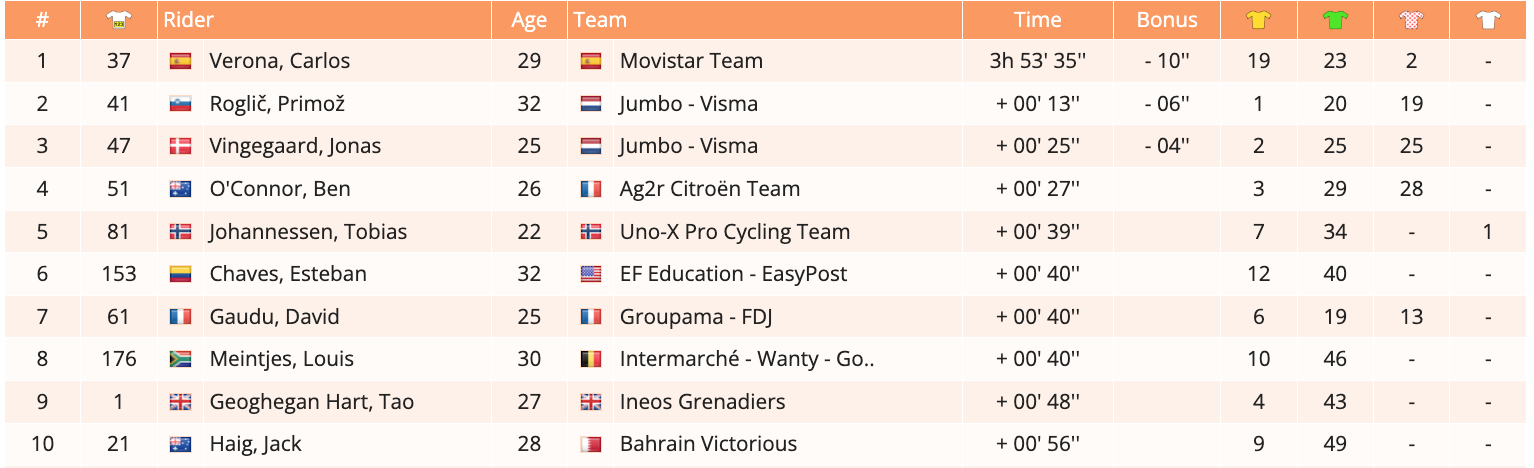The height and width of the screenshot is (468, 1534).
Task: Open rider Verona, Carlos
Action: [279, 61]
